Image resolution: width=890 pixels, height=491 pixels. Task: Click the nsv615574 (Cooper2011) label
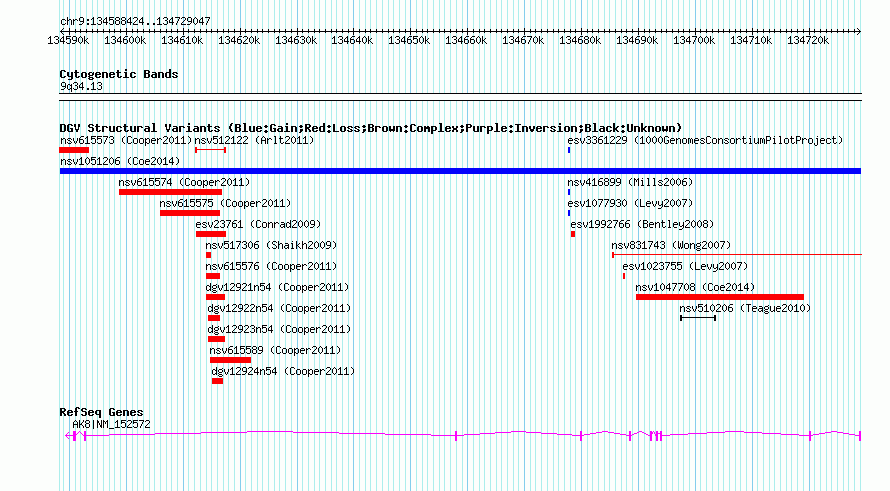click(184, 182)
